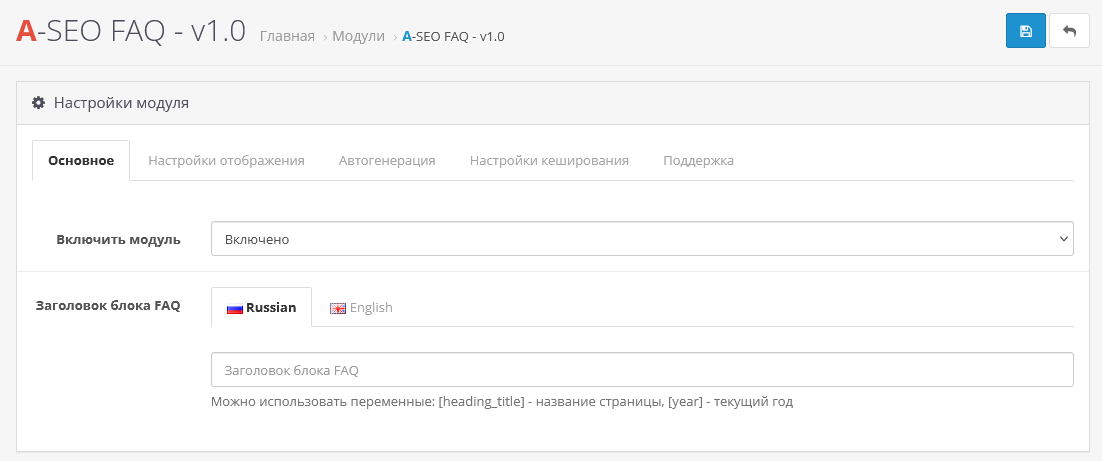1102x461 pixels.
Task: Navigate to the Модули breadcrumb link
Action: [358, 36]
